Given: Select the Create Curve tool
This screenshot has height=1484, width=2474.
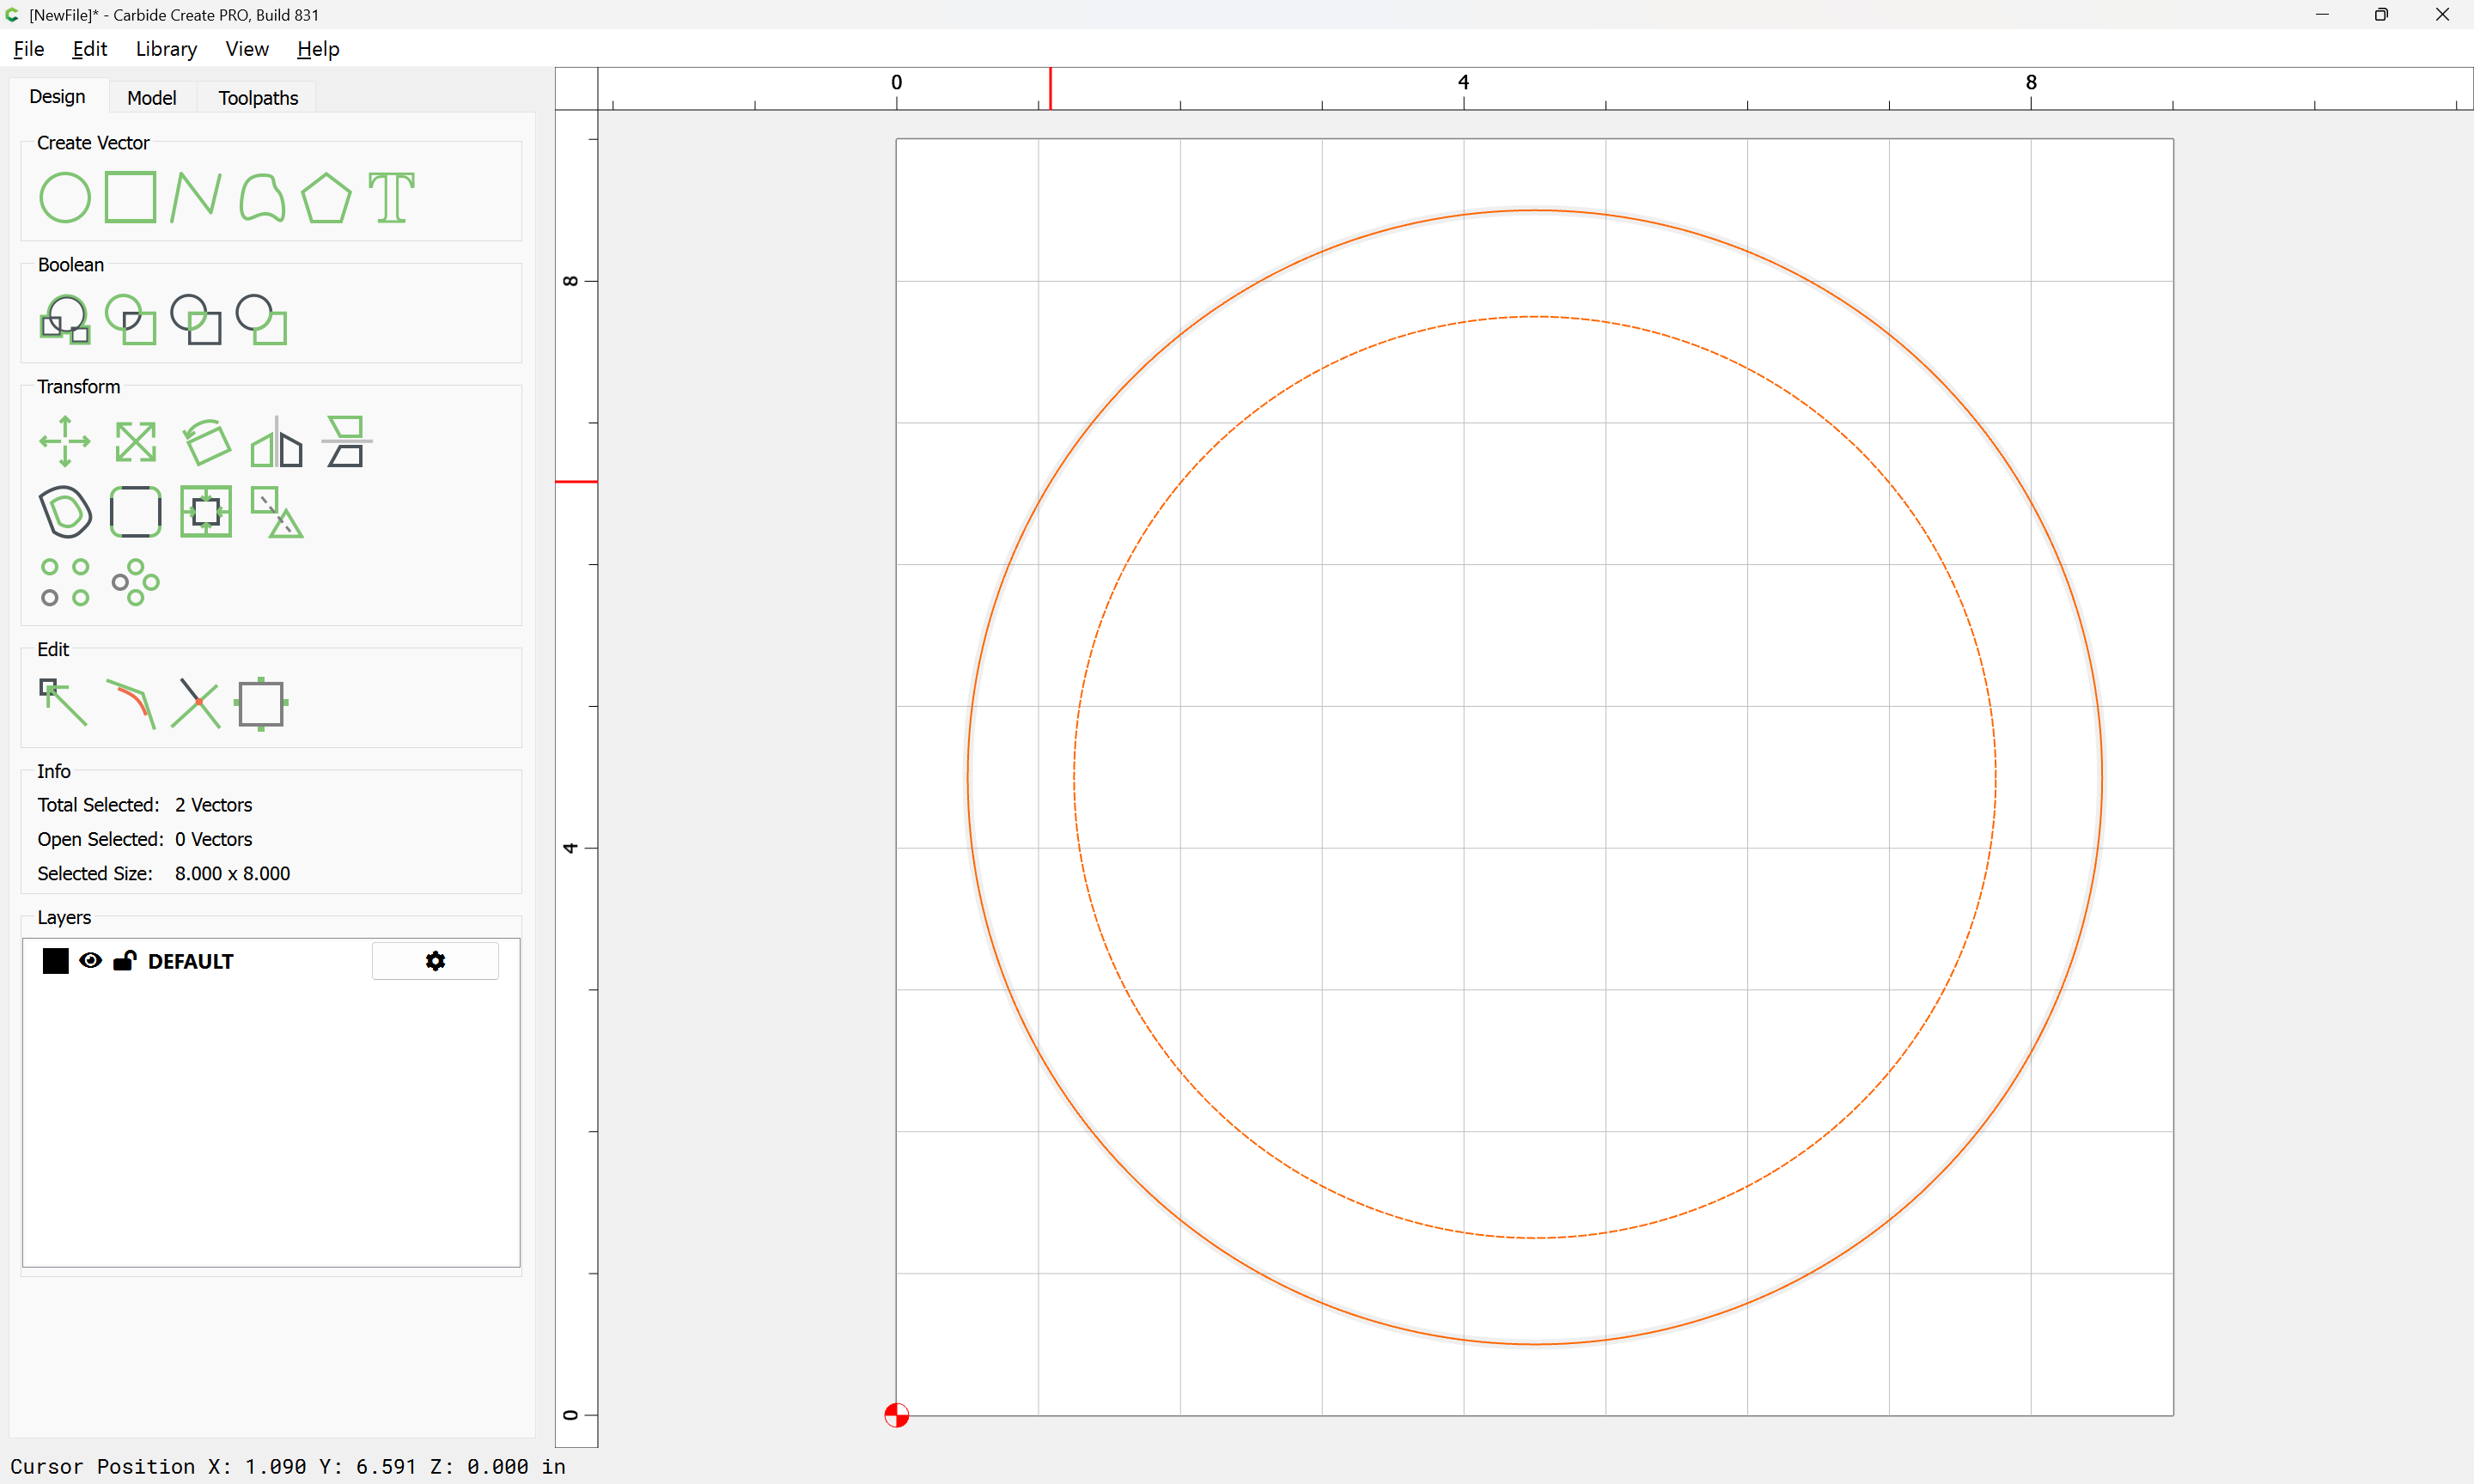Looking at the screenshot, I should [x=262, y=198].
